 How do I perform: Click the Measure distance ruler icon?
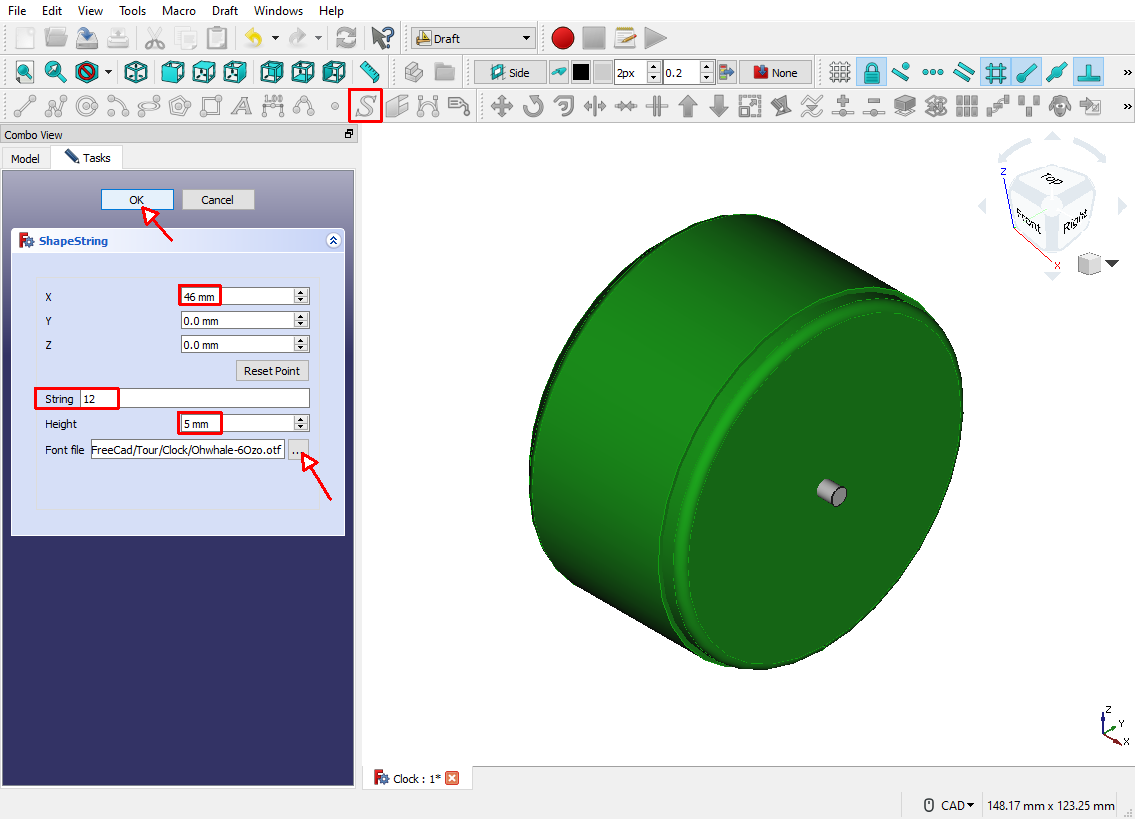(370, 72)
